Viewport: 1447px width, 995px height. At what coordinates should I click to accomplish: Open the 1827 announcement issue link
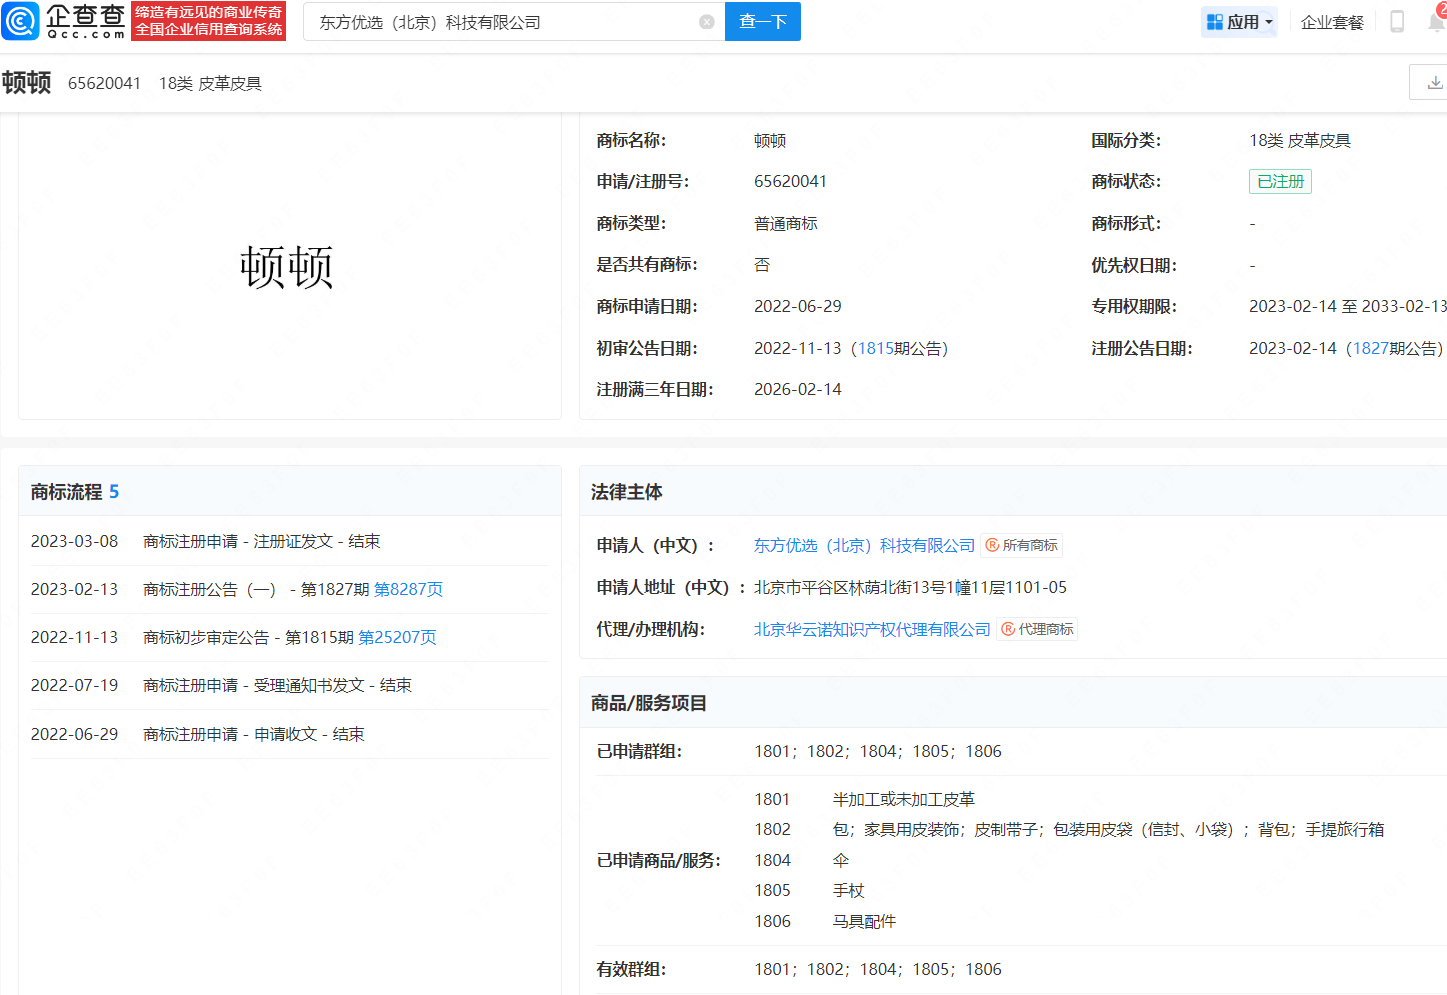pos(1370,348)
